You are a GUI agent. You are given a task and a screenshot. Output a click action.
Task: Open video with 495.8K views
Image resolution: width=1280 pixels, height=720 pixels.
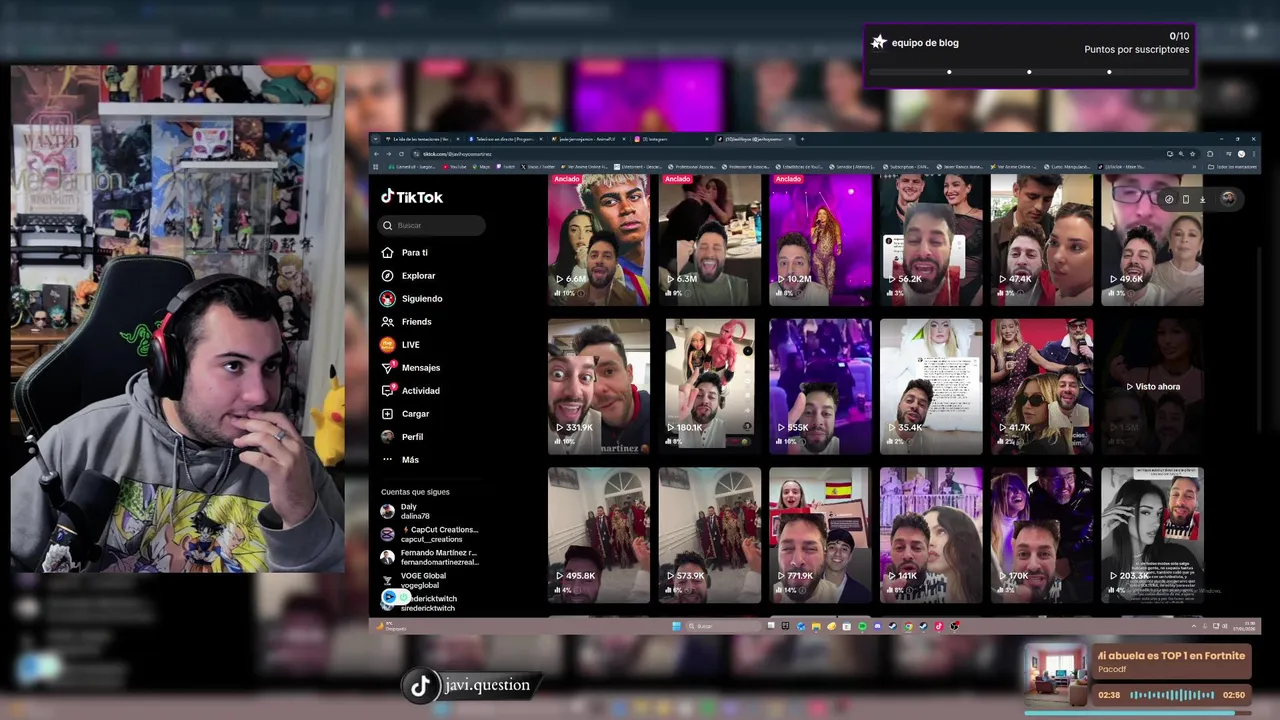pos(599,535)
